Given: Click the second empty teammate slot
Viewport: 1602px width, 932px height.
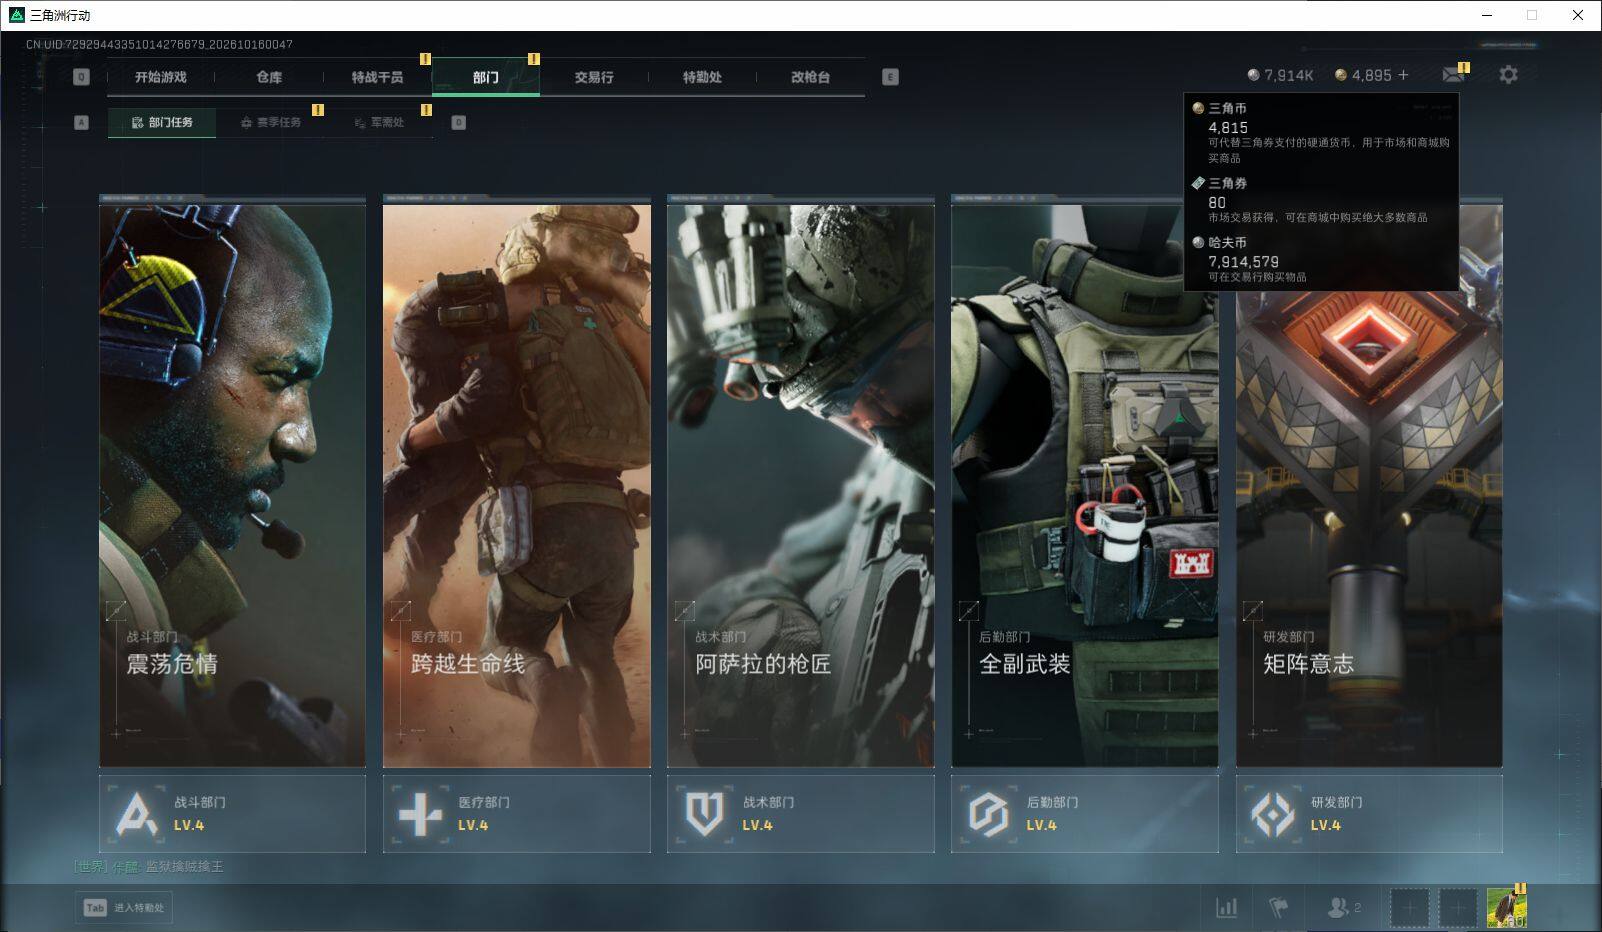Looking at the screenshot, I should 1457,908.
